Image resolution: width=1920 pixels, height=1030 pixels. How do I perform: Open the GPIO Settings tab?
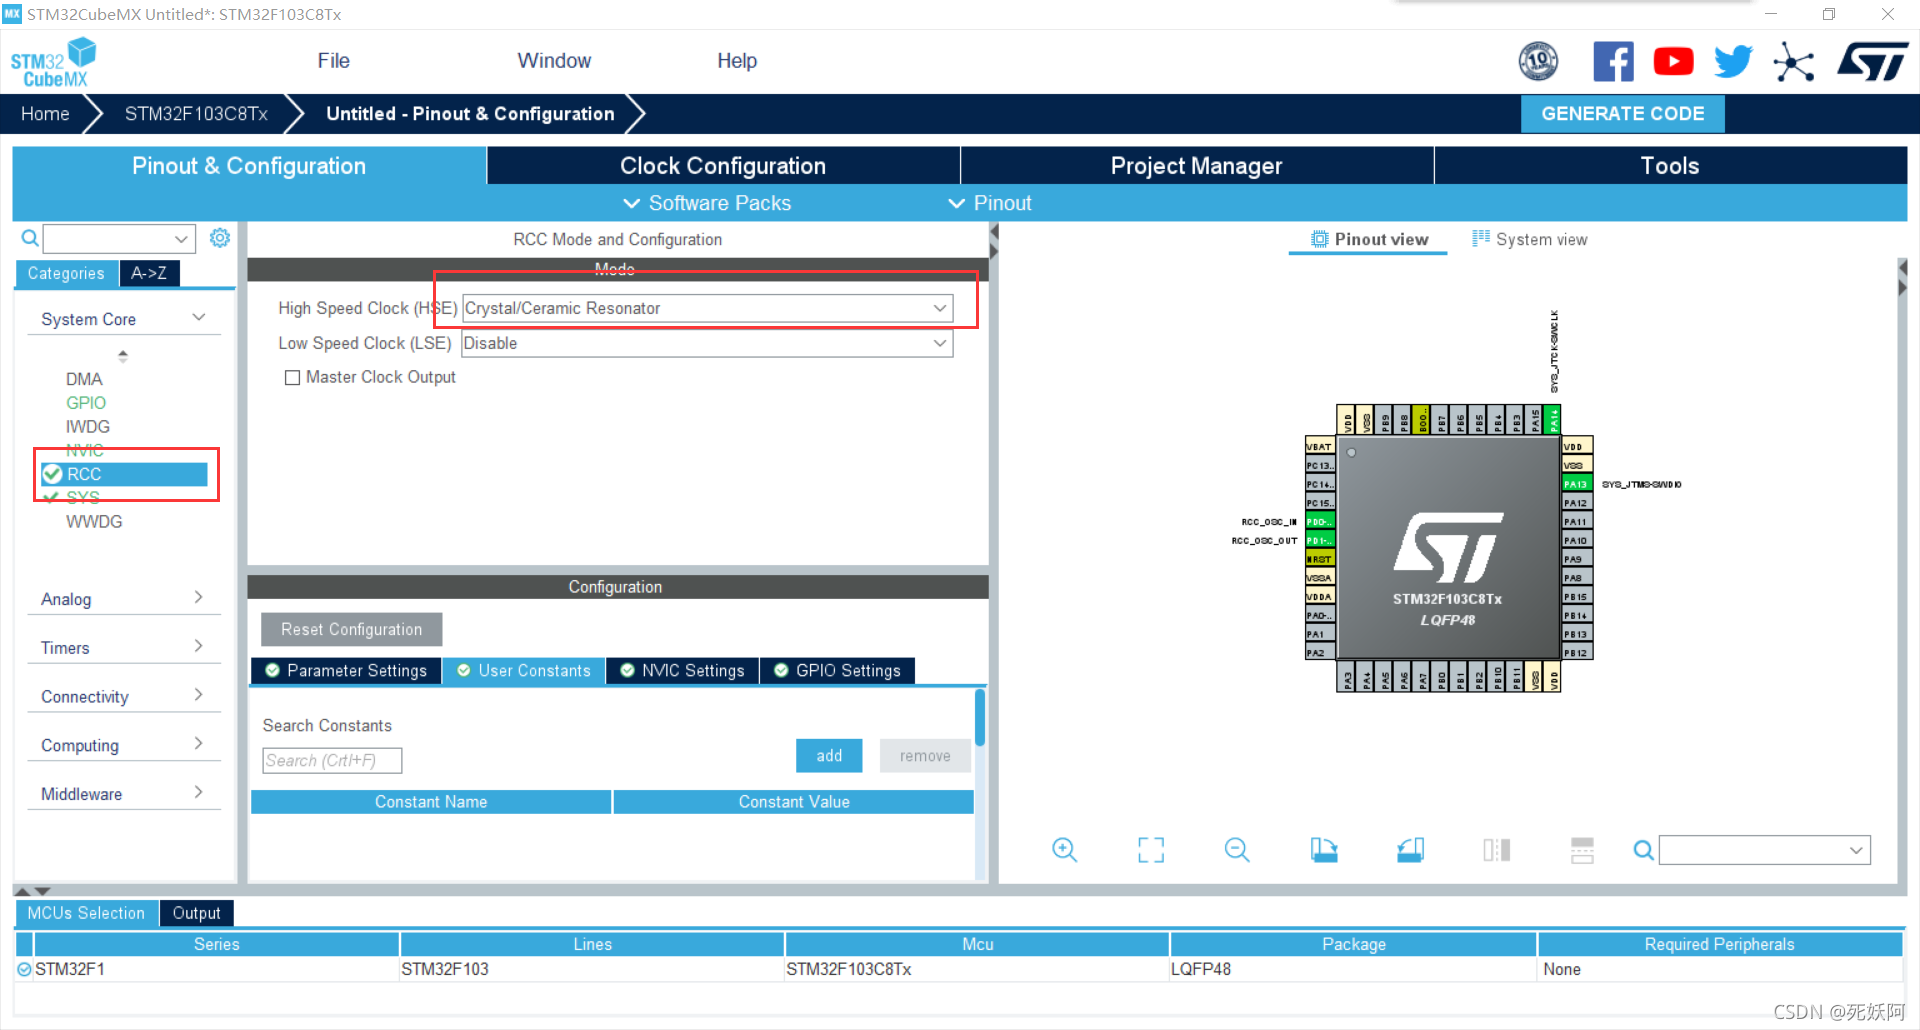pos(838,671)
